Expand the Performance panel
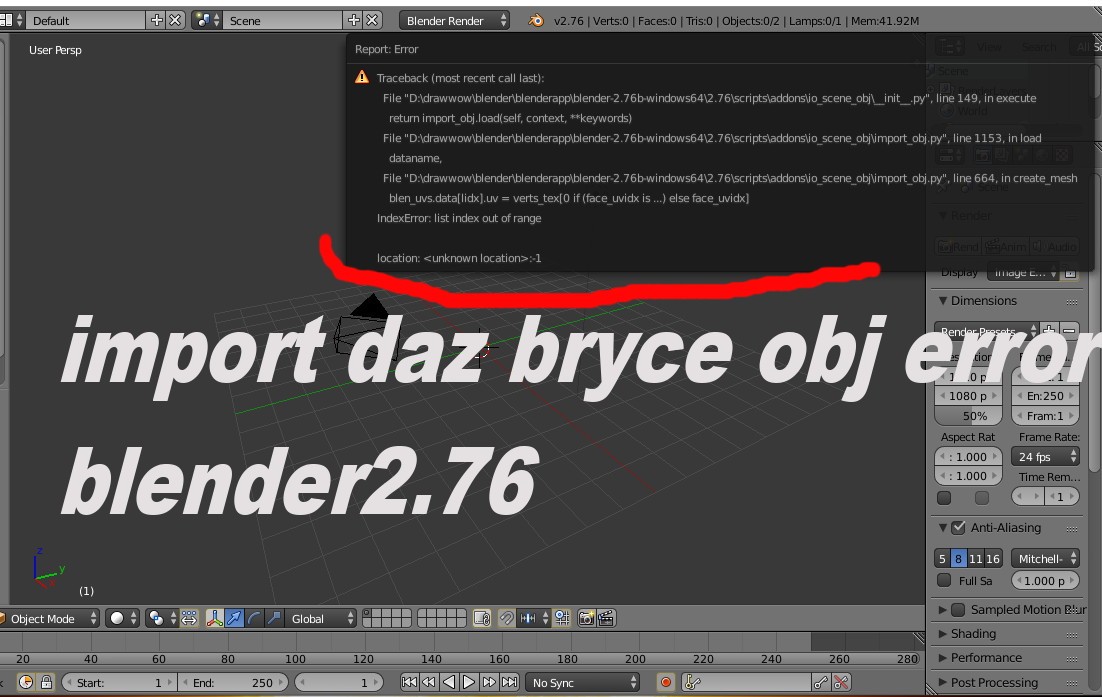Screen dimensions: 1102x697 click(942, 658)
